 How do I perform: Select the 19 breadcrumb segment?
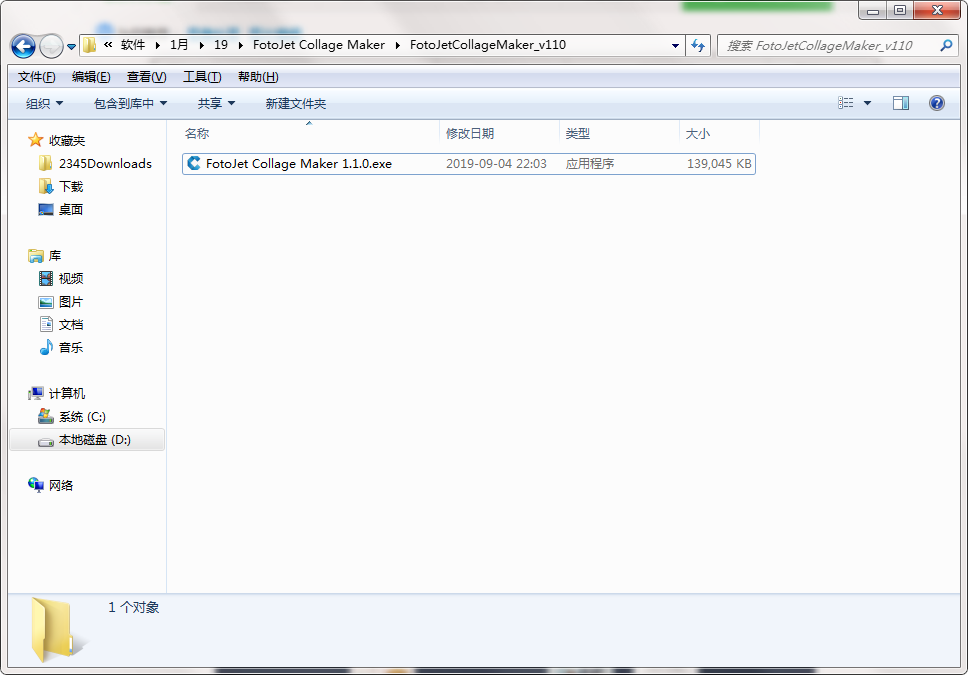point(220,44)
